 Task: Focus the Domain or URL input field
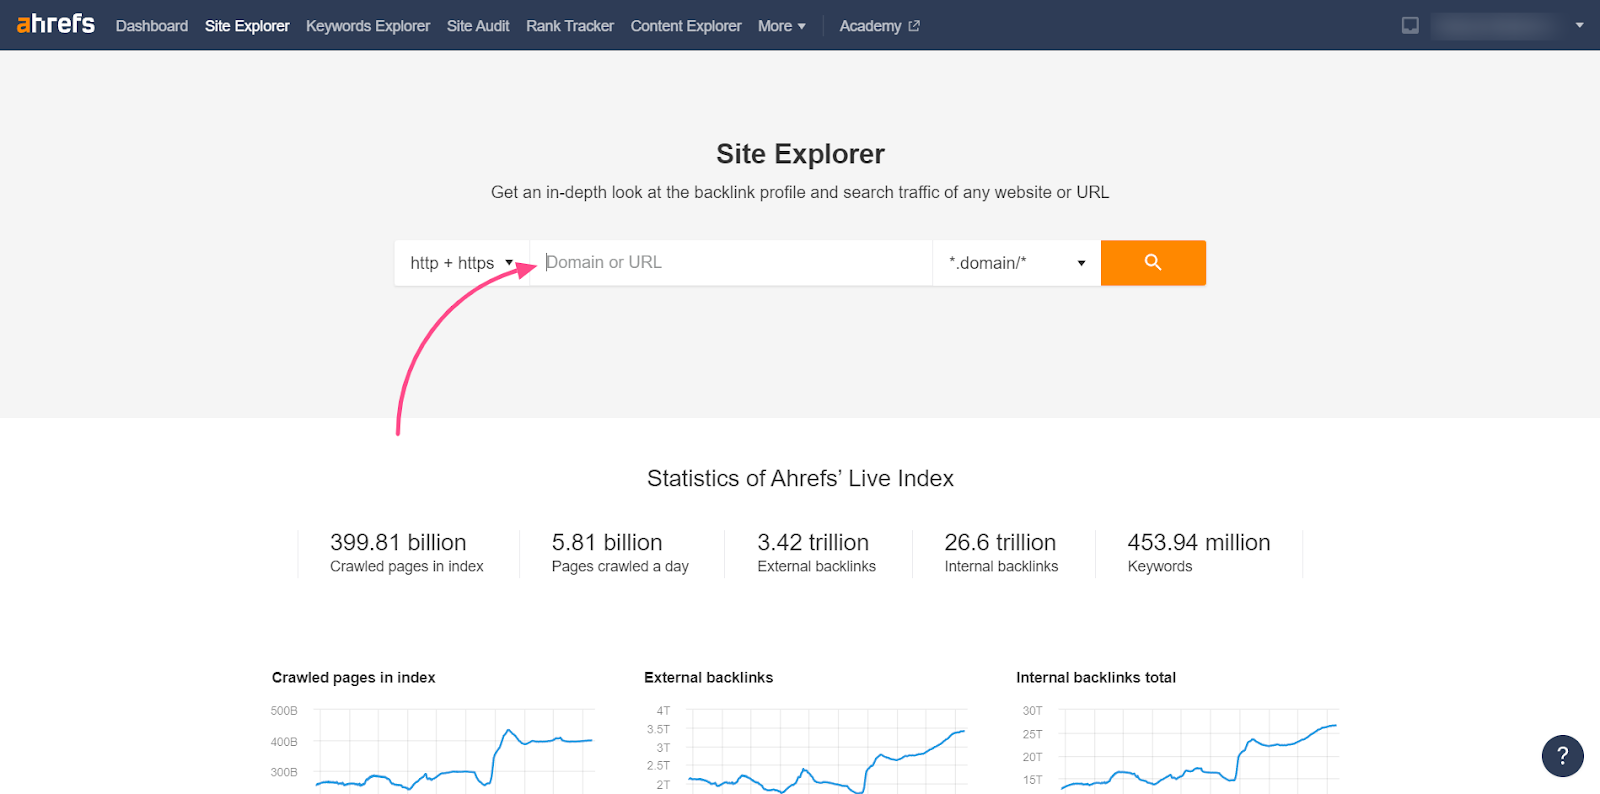click(731, 263)
